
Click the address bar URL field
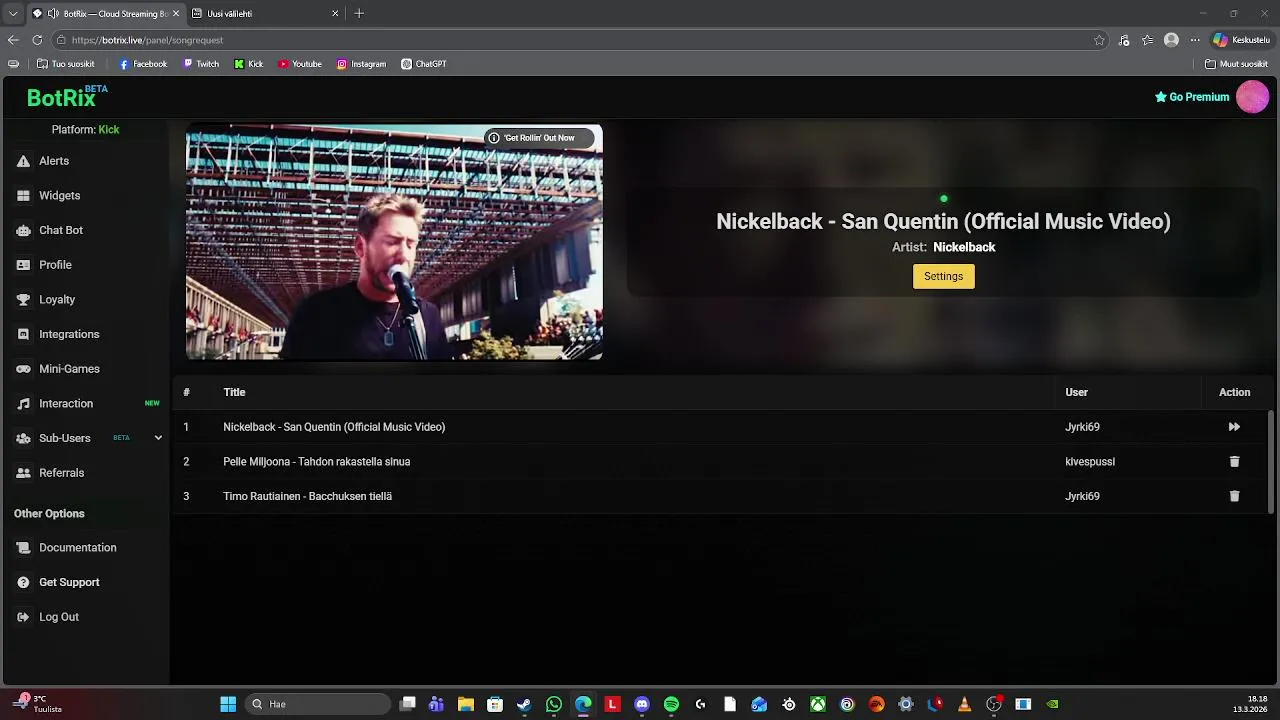coord(575,40)
